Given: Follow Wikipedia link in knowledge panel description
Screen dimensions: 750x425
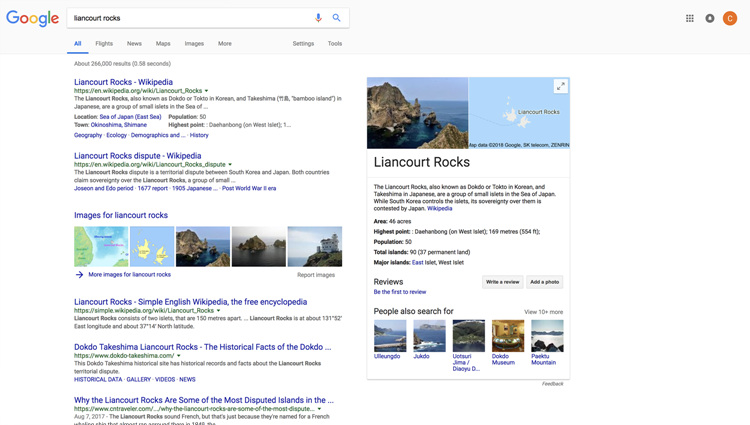Looking at the screenshot, I should [440, 208].
